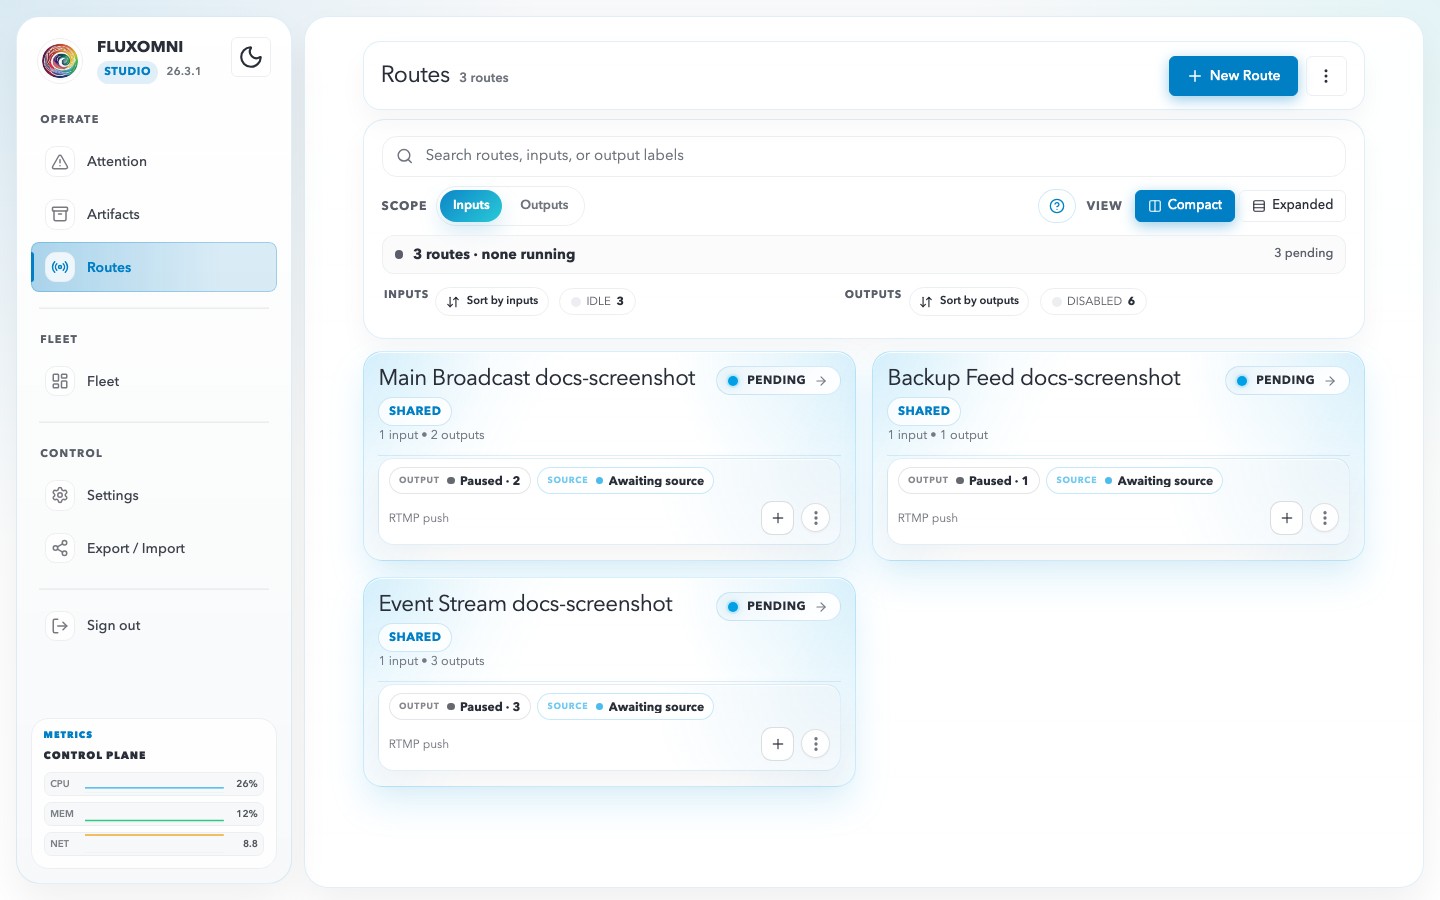Click Main Broadcast Paused · 2 output chip

click(x=460, y=481)
